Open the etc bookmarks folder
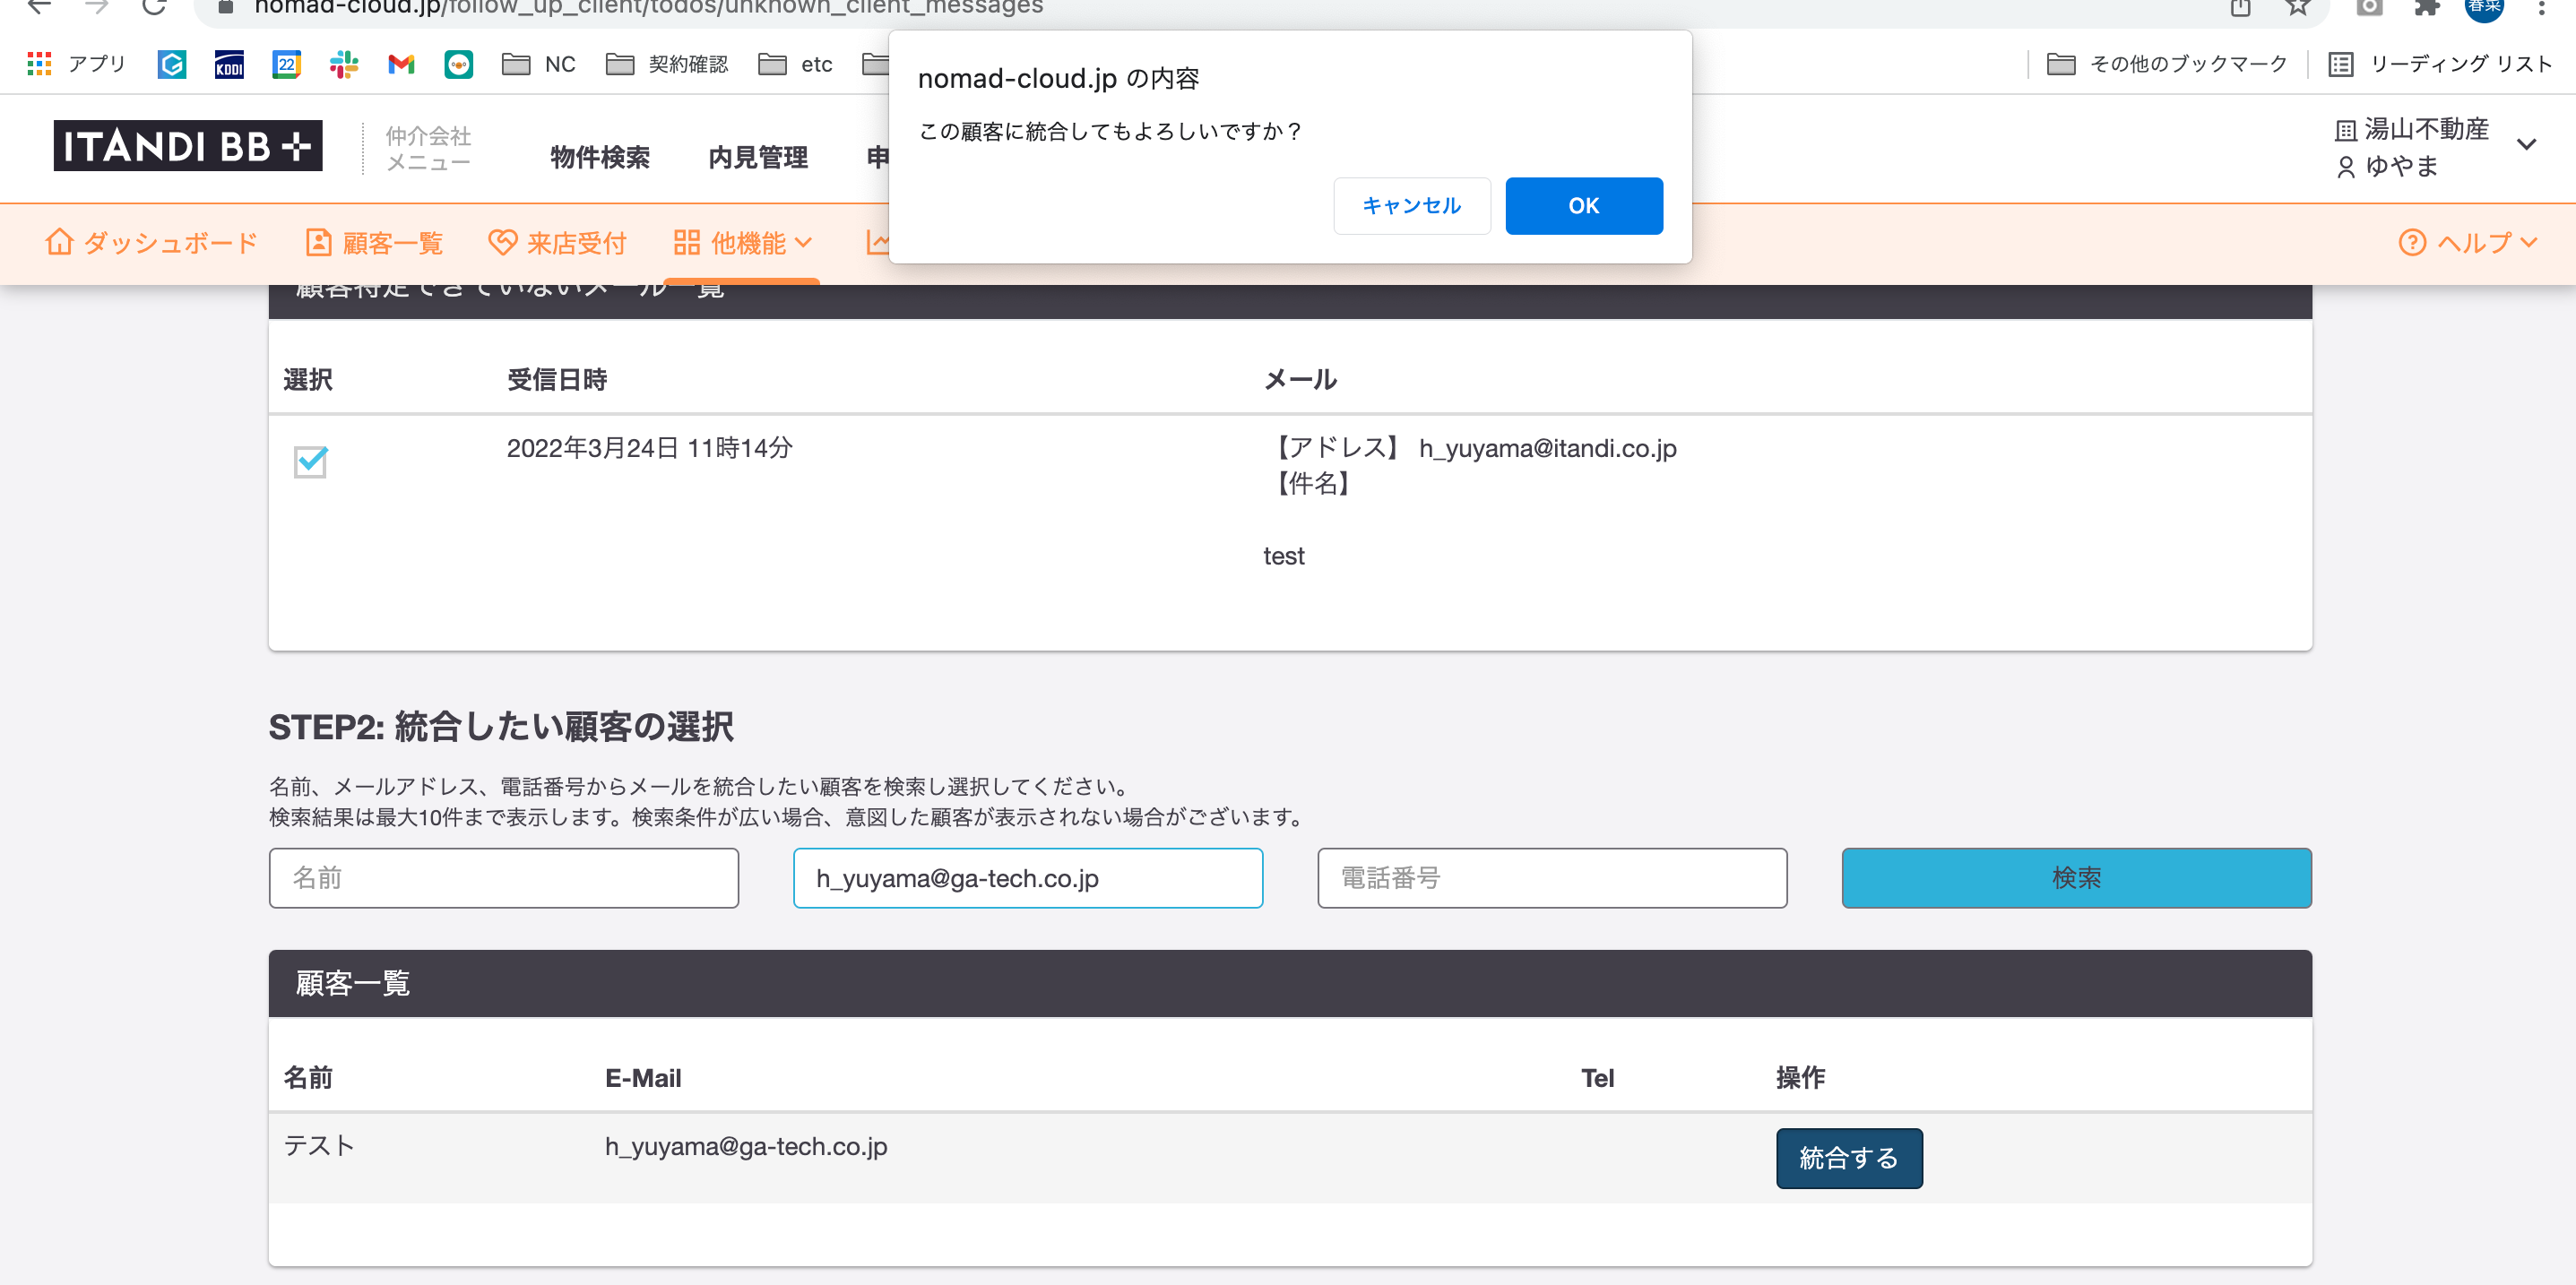The image size is (2576, 1285). [795, 64]
